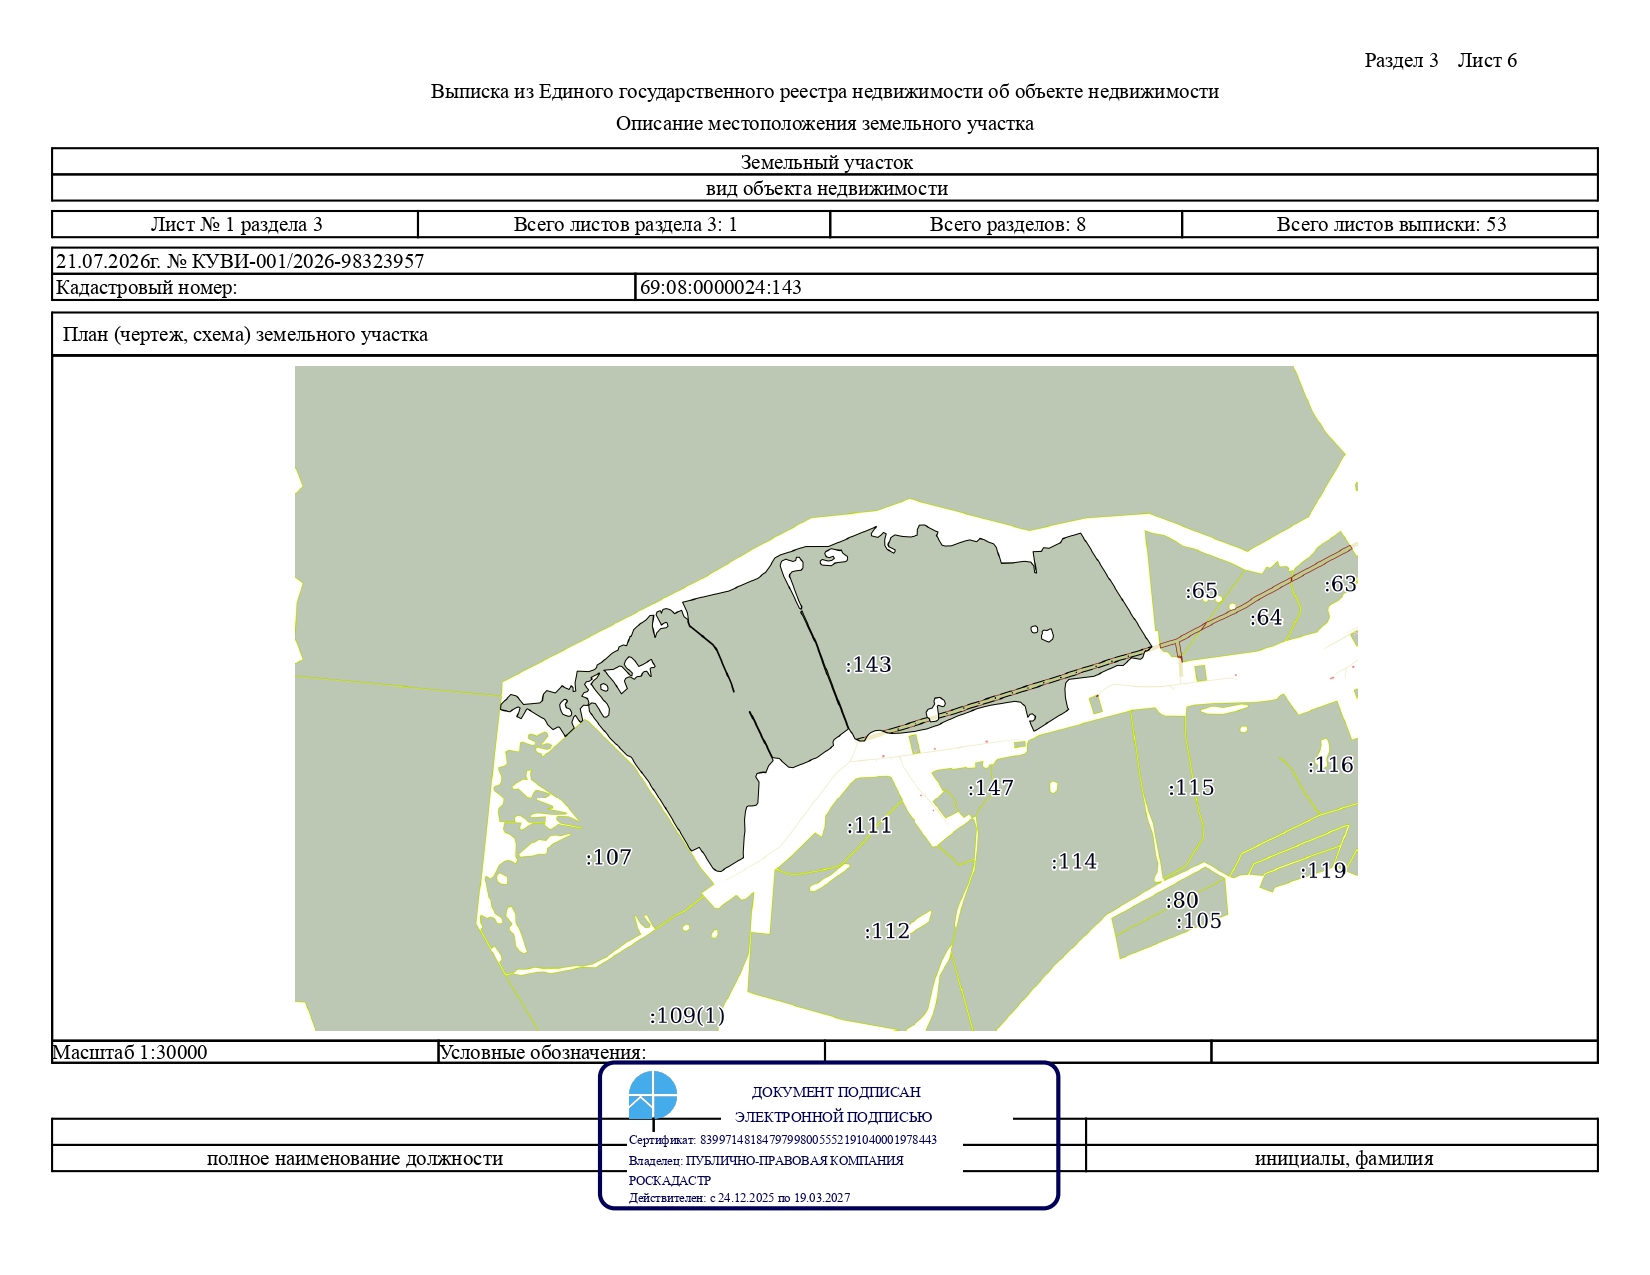1650x1275 pixels.
Task: Select 'Лист № 1 раздела 3' cell
Action: click(236, 224)
